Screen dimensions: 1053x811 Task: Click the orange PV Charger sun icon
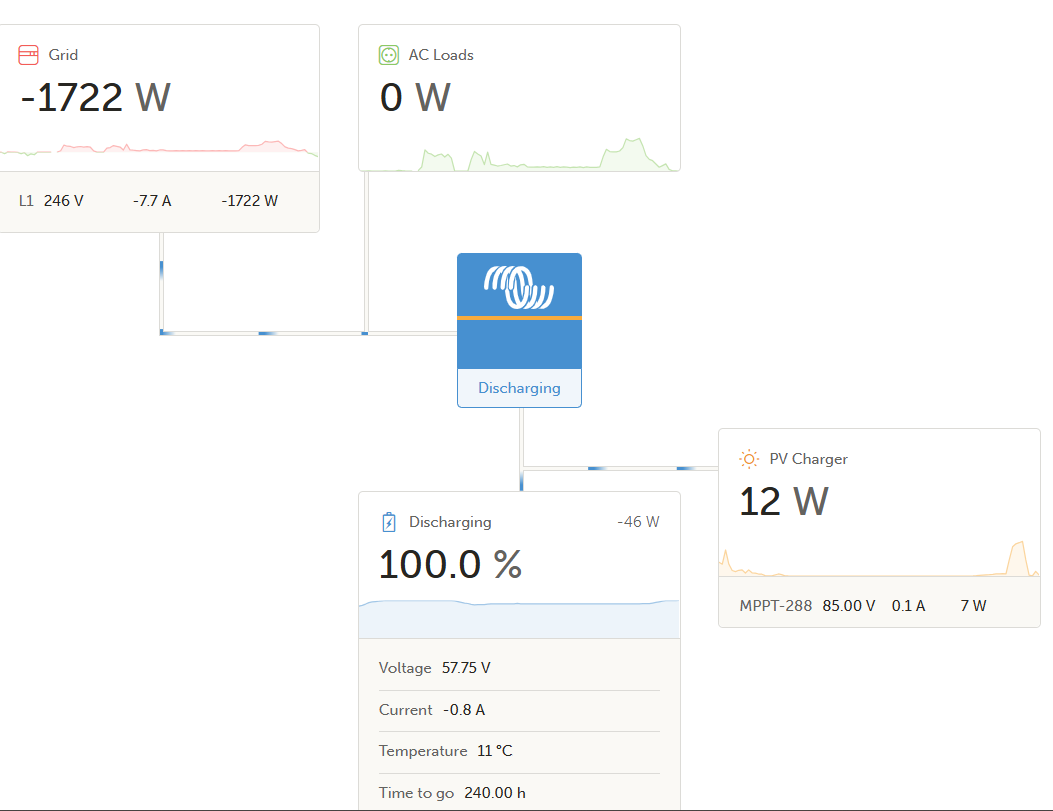point(749,459)
